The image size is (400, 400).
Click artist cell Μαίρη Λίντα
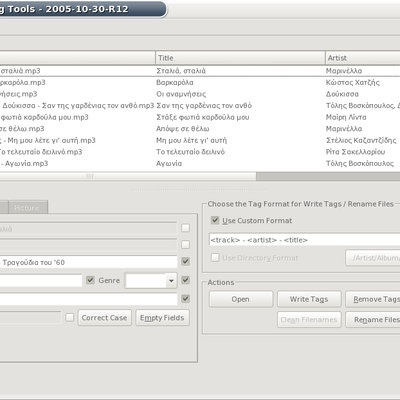pos(346,117)
